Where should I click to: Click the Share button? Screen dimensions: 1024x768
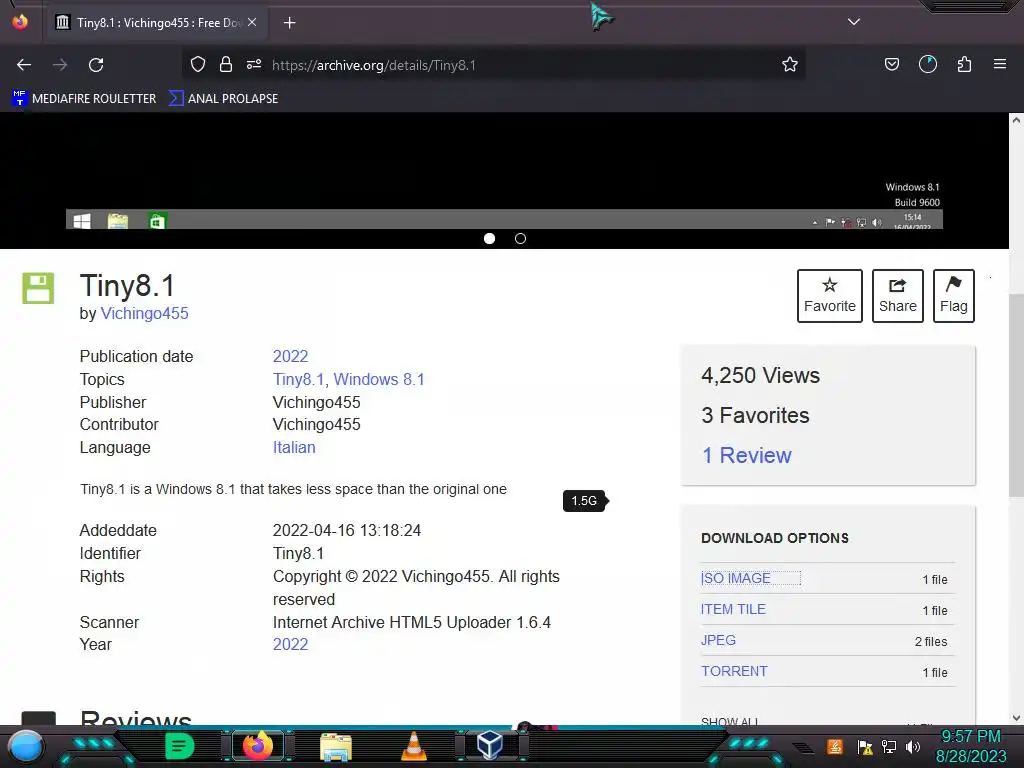tap(897, 296)
